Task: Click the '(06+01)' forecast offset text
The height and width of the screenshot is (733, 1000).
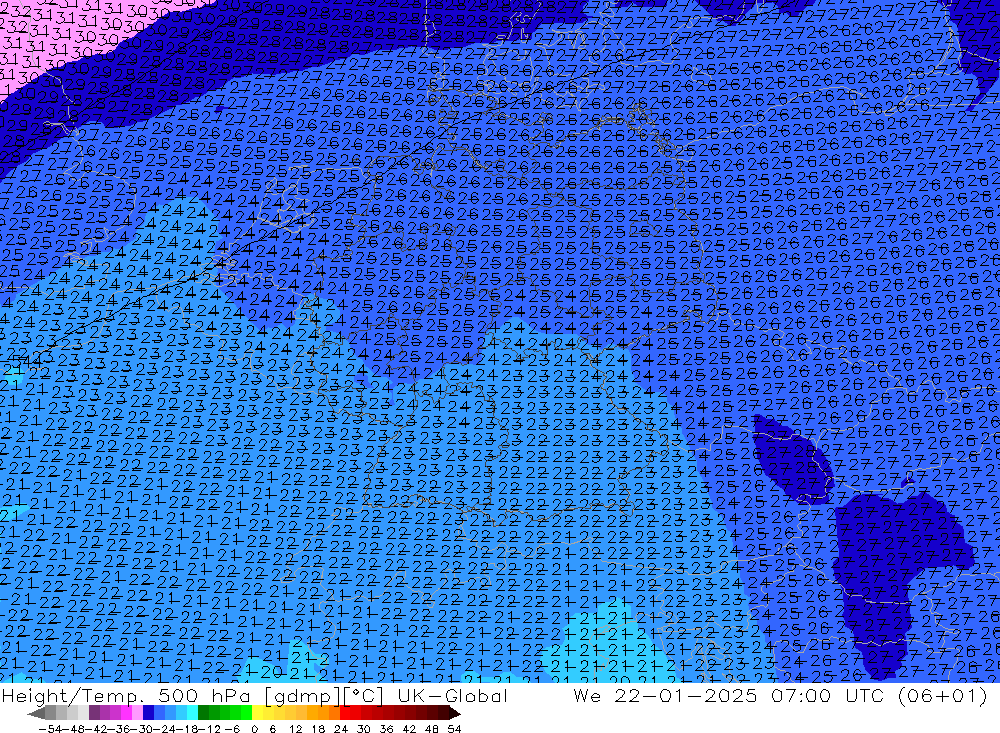Action: pyautogui.click(x=943, y=696)
